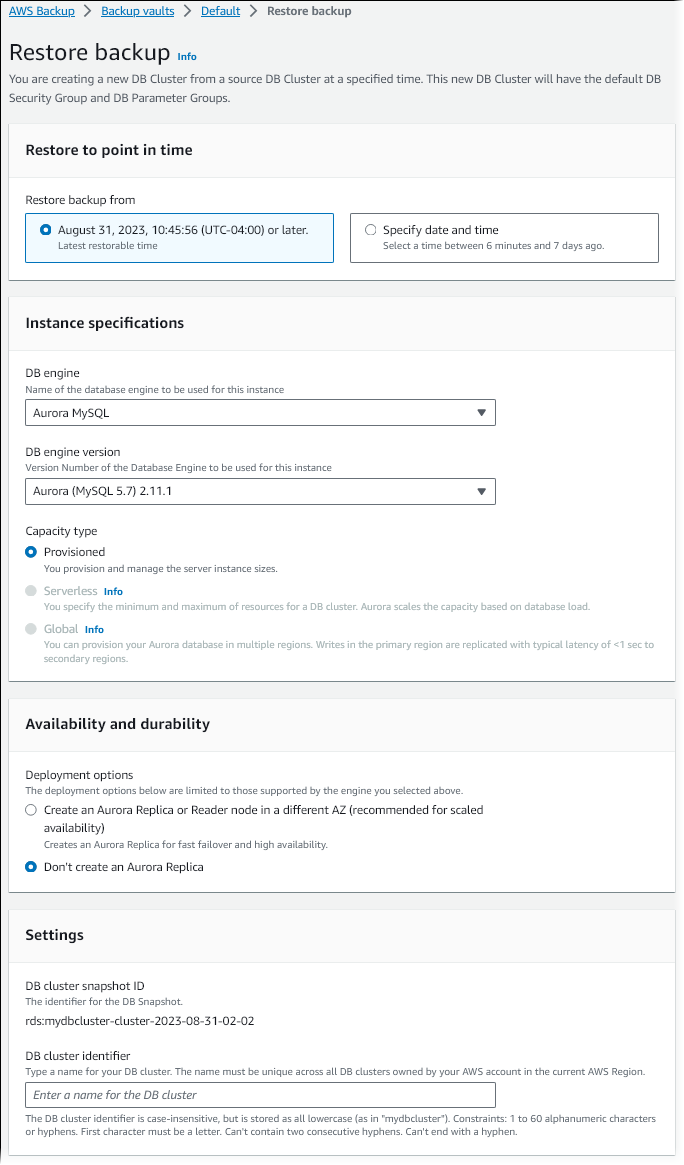Select the Provisioned capacity type
The height and width of the screenshot is (1165, 684).
(30, 551)
